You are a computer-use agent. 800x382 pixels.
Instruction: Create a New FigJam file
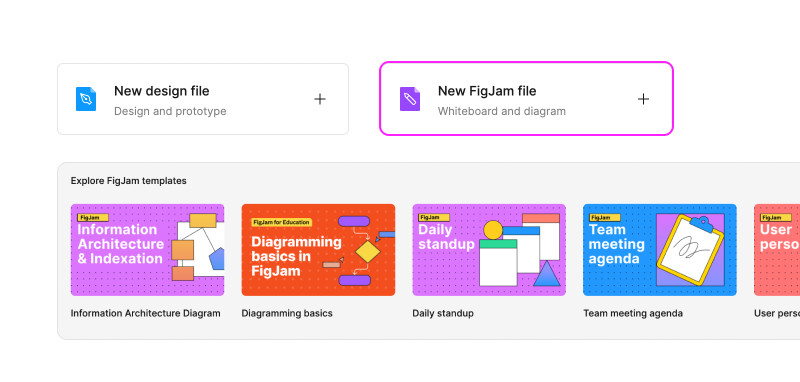527,99
